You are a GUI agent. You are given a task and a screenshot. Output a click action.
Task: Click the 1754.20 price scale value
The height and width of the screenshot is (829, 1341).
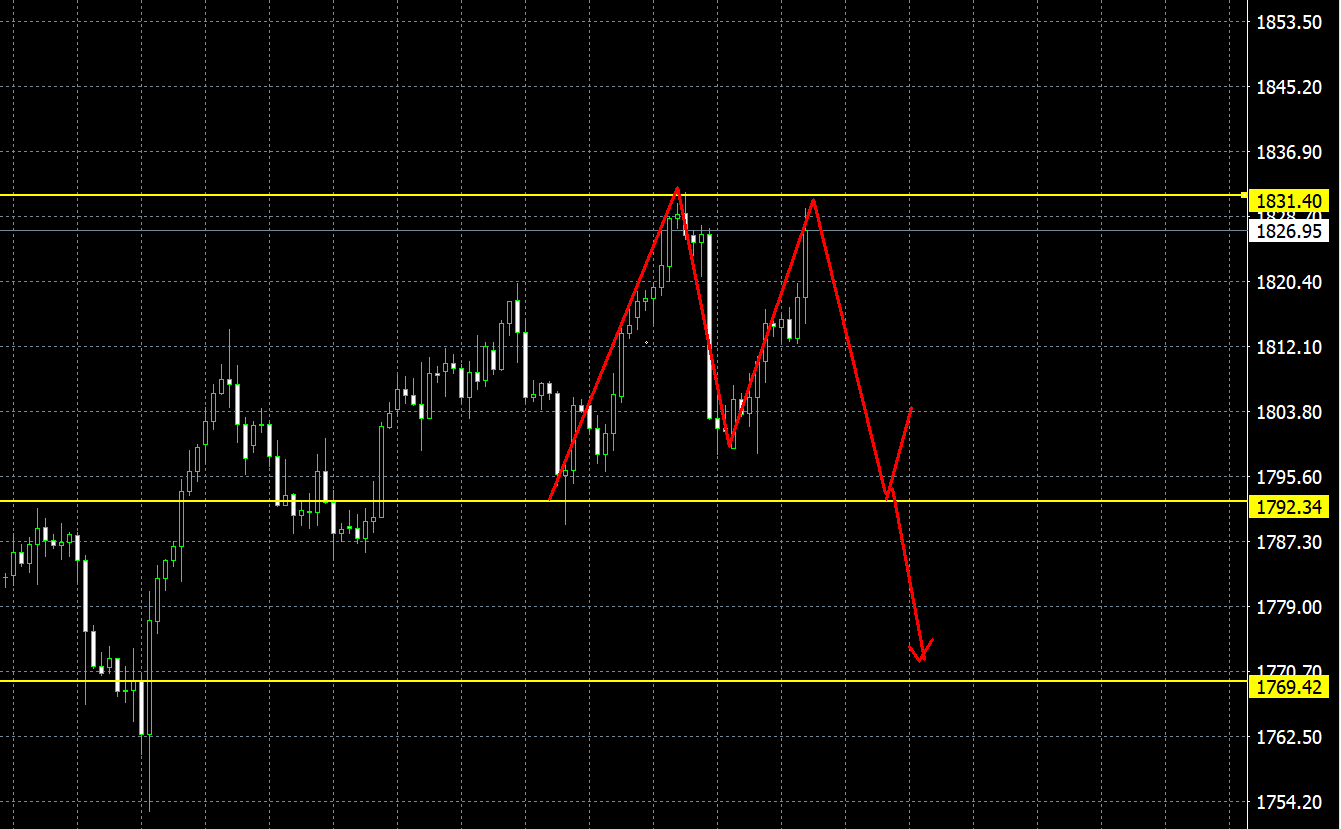1289,802
